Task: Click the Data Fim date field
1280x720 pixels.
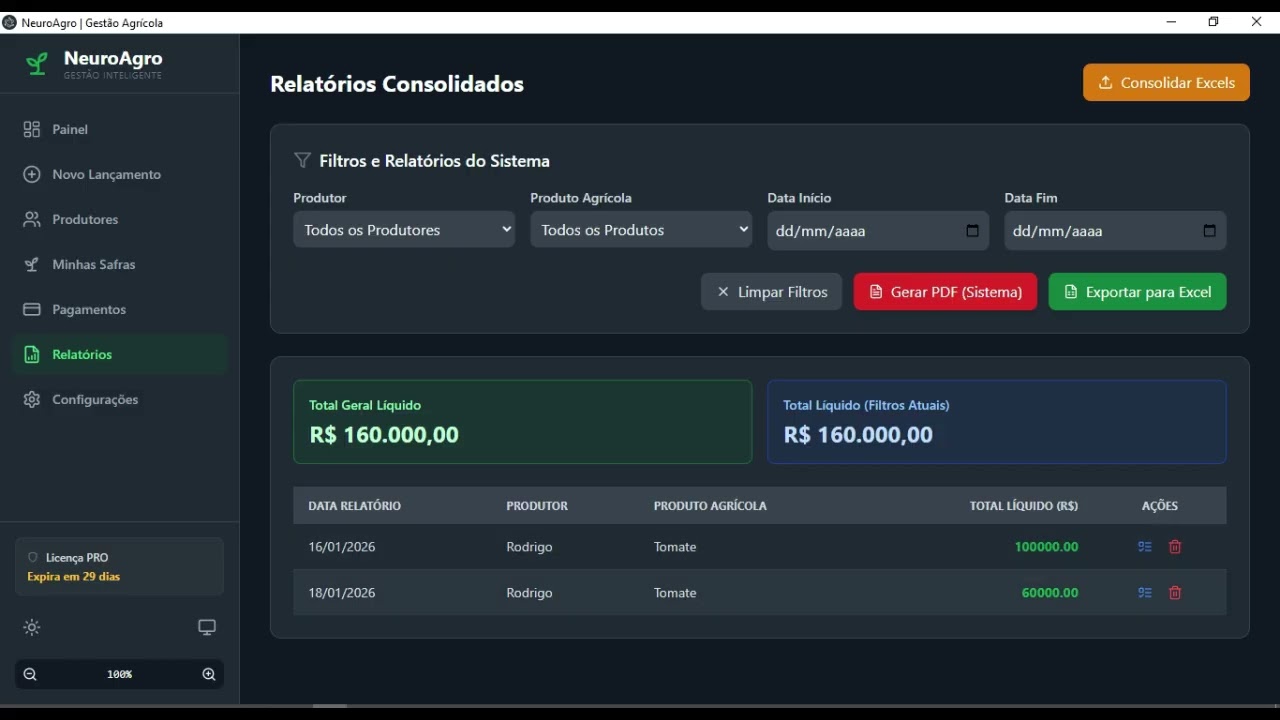Action: (1115, 231)
